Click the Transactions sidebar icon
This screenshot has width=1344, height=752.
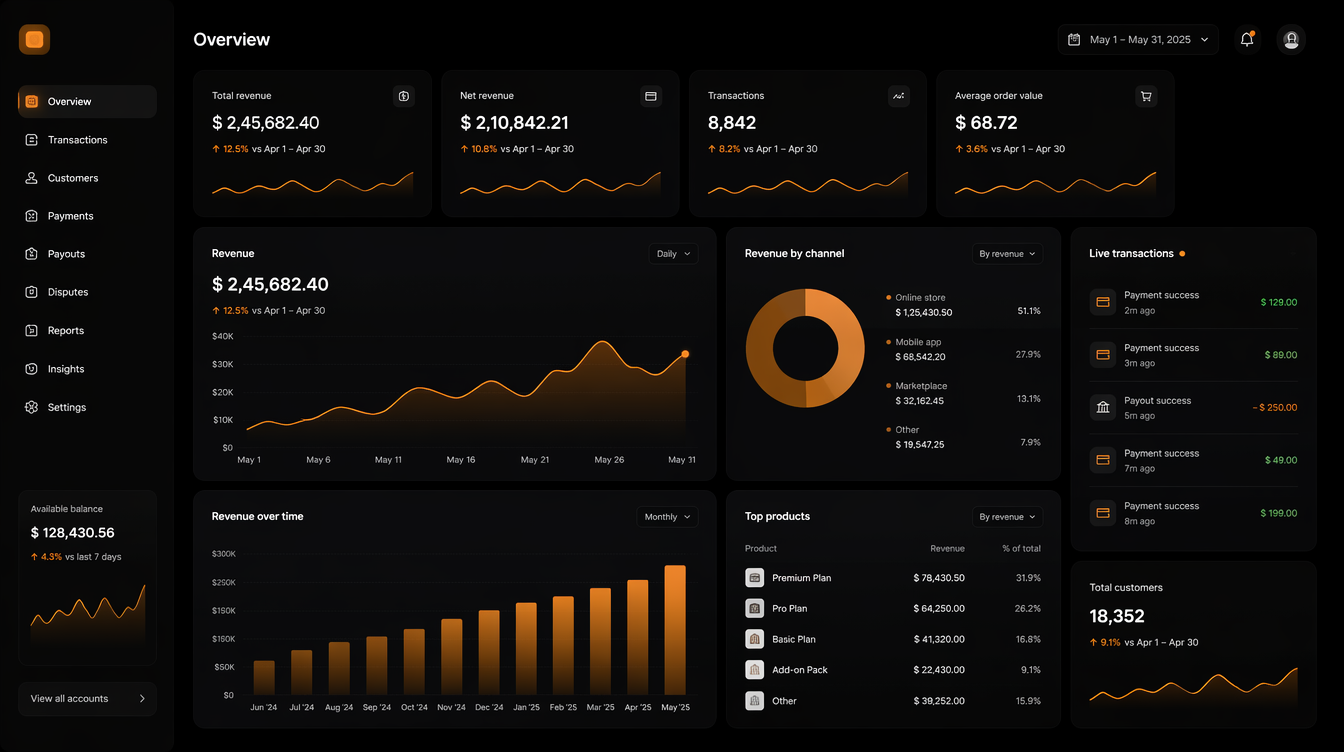coord(32,140)
